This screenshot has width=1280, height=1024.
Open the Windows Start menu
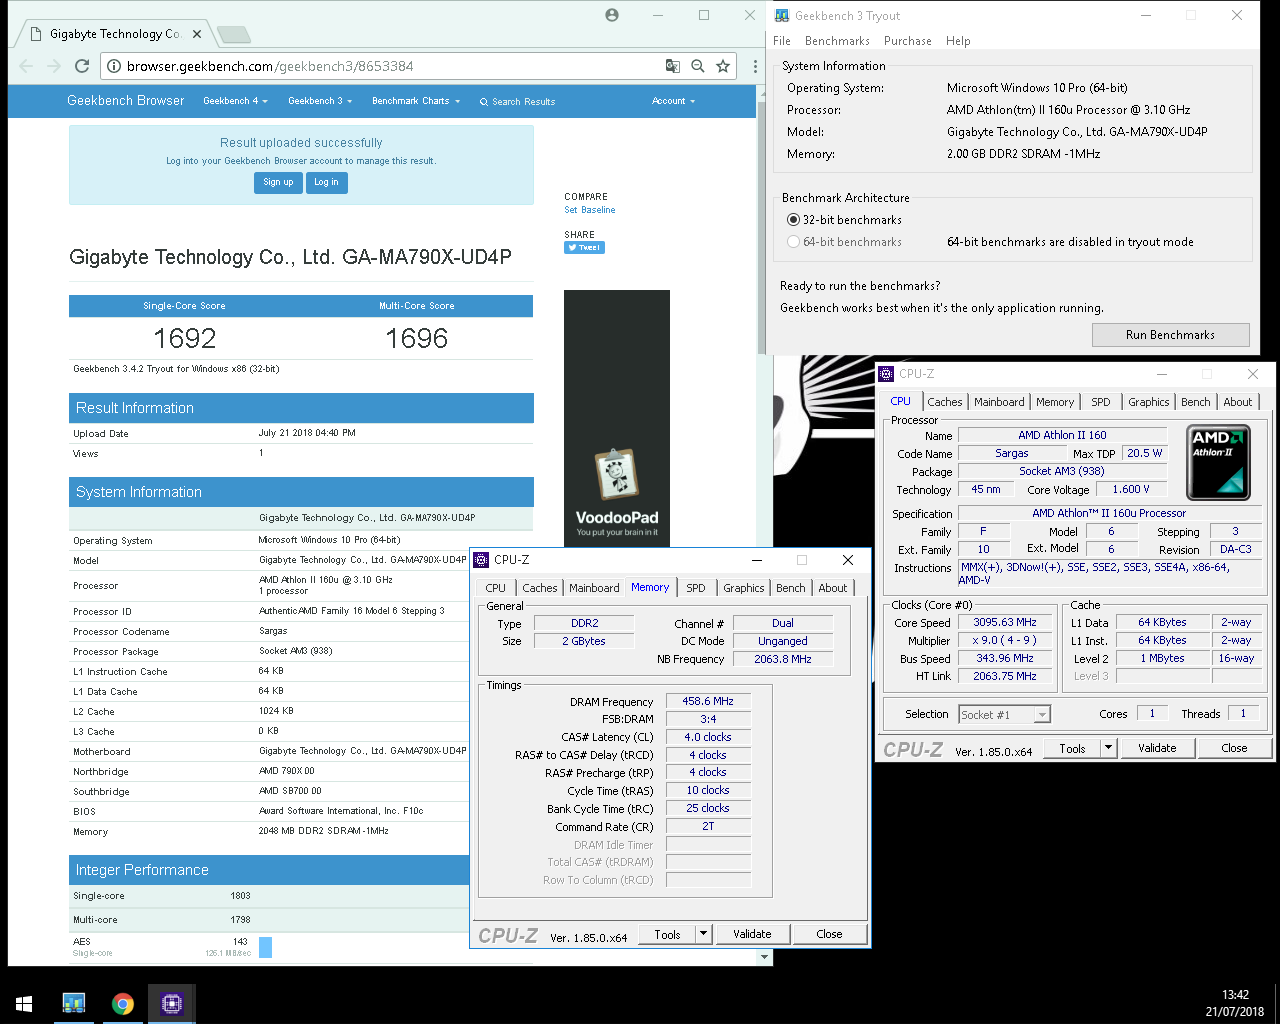click(24, 1003)
